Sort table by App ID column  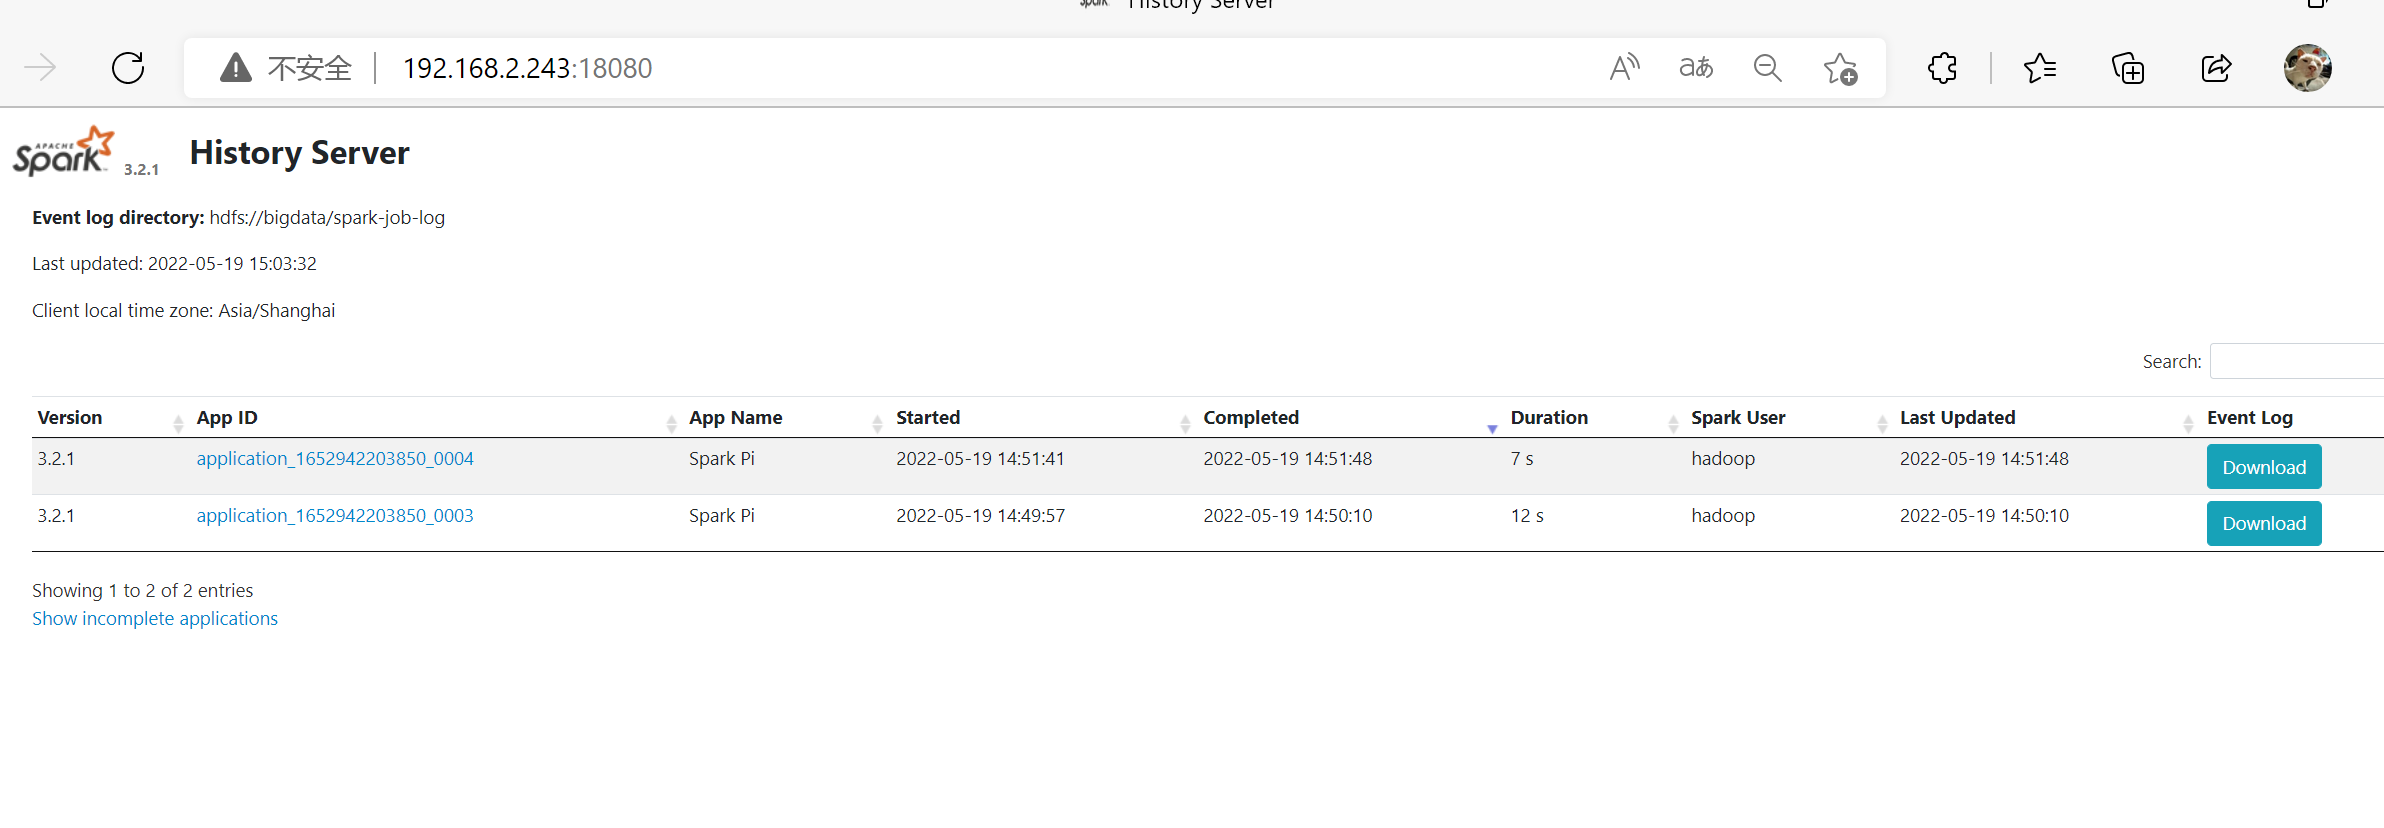pyautogui.click(x=227, y=418)
